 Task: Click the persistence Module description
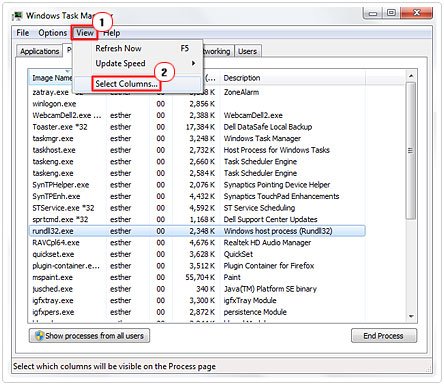click(x=255, y=312)
